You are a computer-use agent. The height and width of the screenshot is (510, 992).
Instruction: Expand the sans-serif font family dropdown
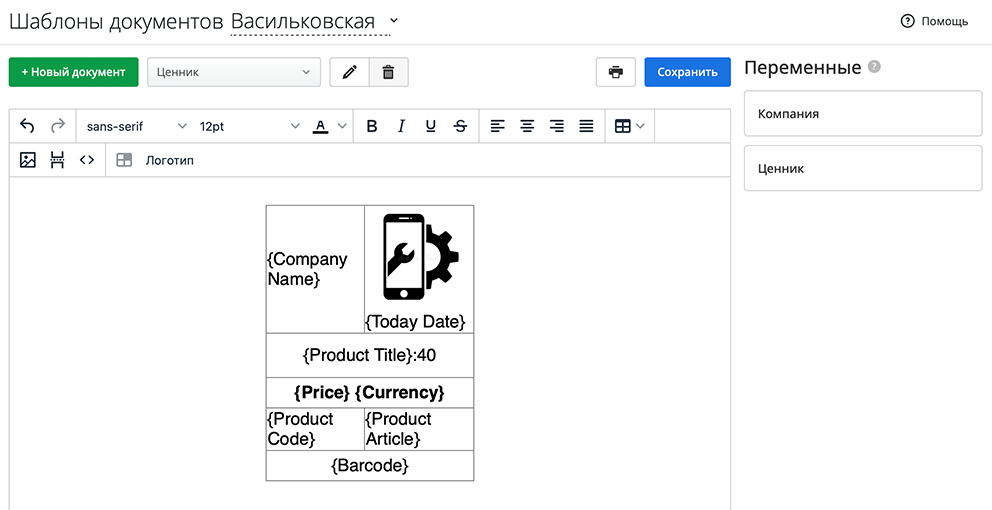coord(136,126)
